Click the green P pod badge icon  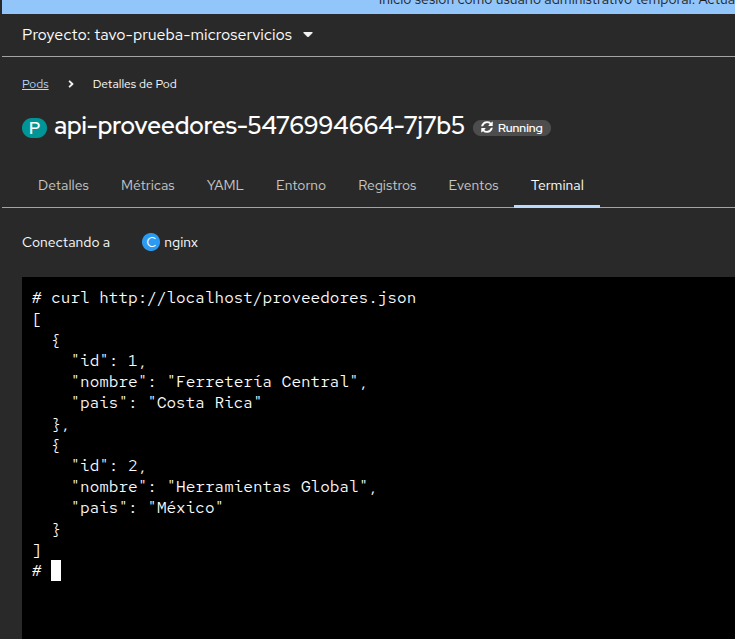(35, 128)
